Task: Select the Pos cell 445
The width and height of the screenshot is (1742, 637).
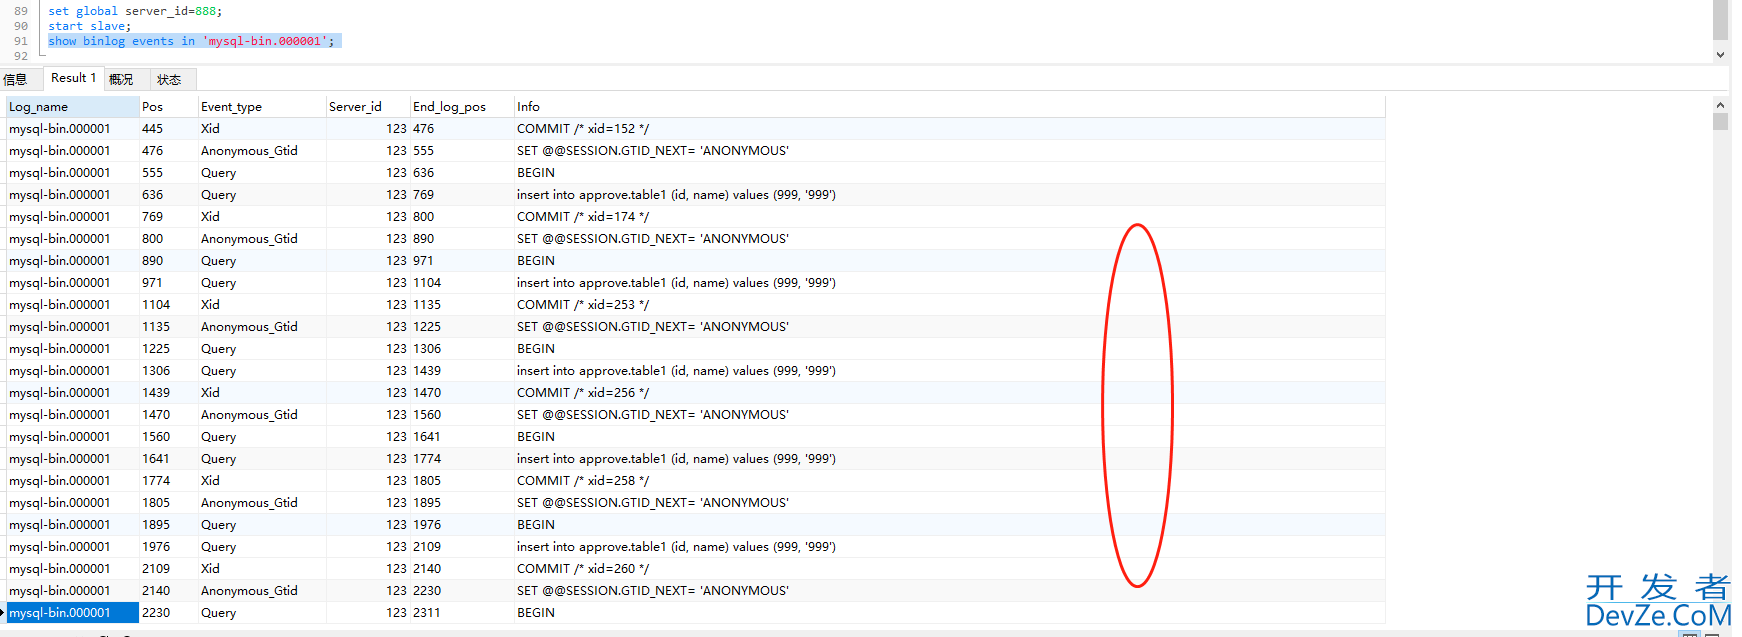Action: tap(168, 129)
